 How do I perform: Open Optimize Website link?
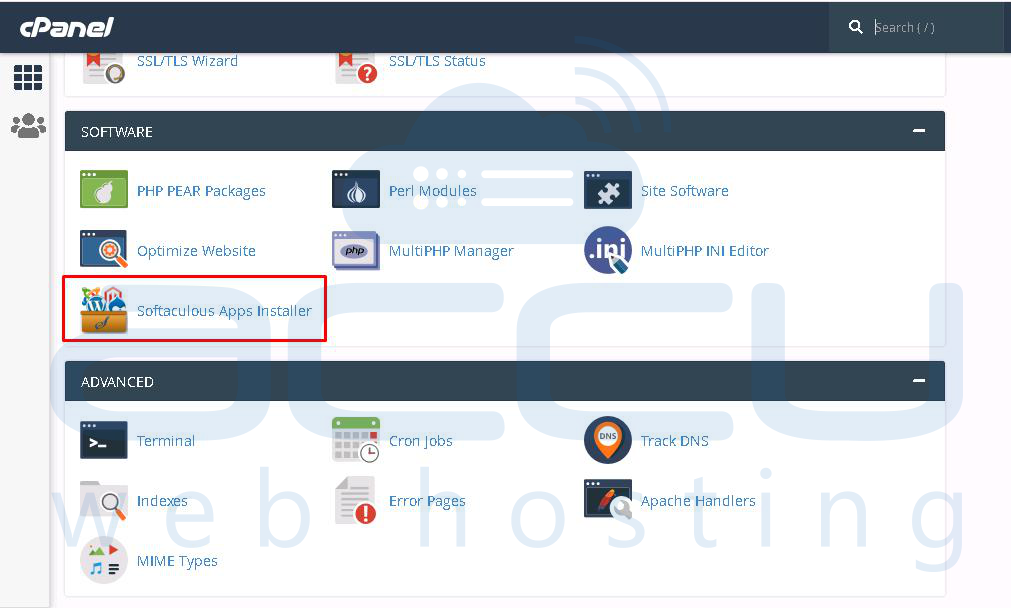click(196, 251)
